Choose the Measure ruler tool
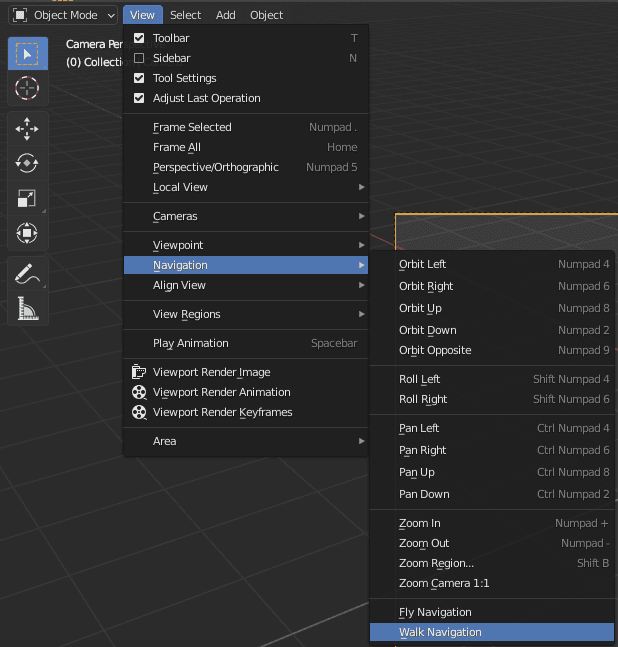The height and width of the screenshot is (647, 618). click(x=28, y=309)
